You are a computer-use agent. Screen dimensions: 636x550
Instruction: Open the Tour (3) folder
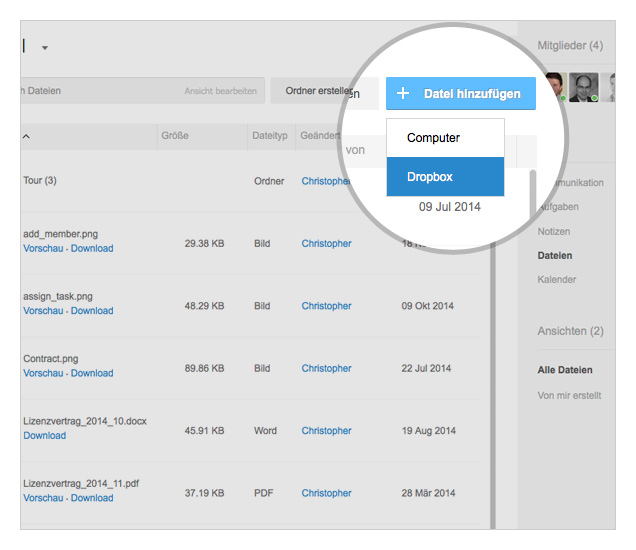(x=40, y=180)
